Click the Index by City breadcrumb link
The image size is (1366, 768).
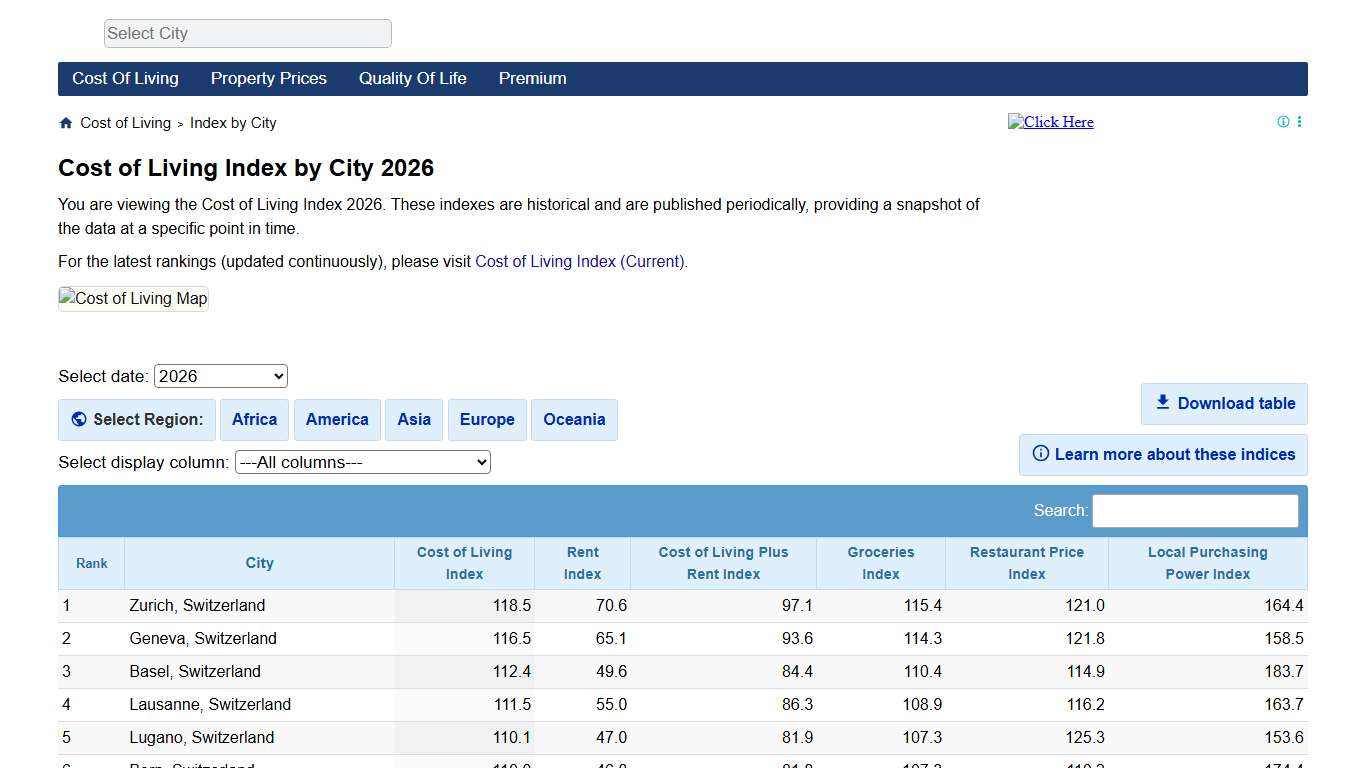pyautogui.click(x=233, y=122)
